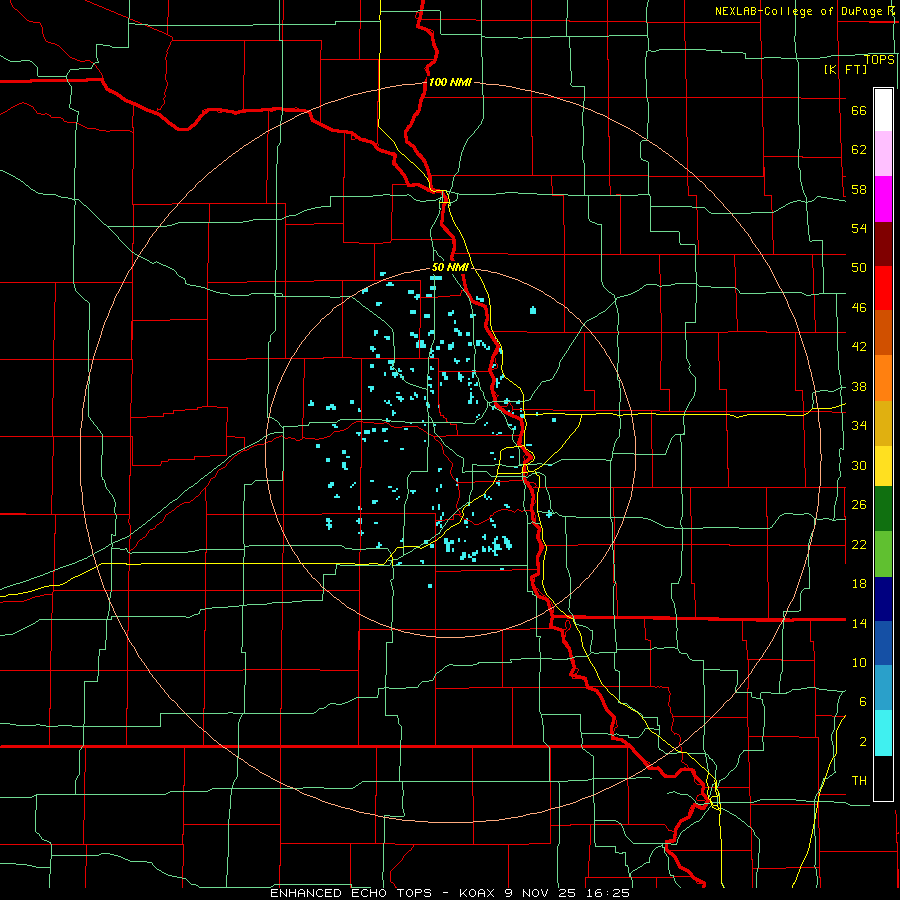The image size is (900, 900).
Task: Click the dark green swatch near 26
Action: (883, 509)
